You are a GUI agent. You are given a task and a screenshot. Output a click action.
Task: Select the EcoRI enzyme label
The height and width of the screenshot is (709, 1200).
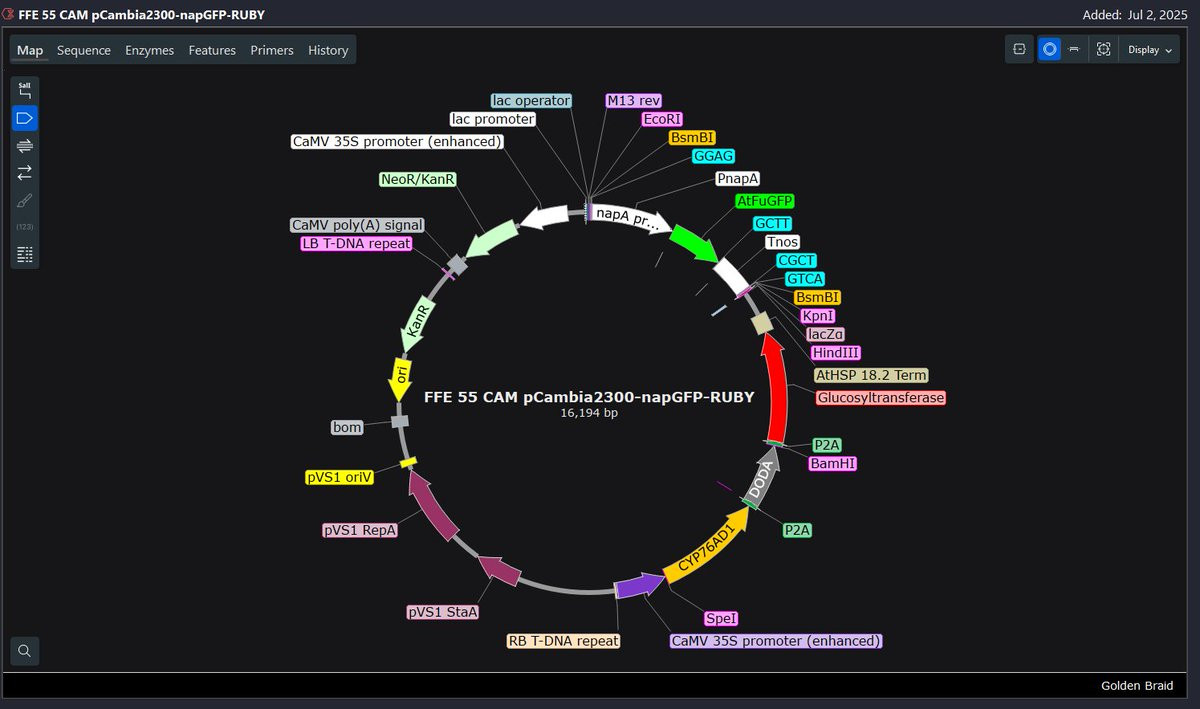pyautogui.click(x=661, y=119)
